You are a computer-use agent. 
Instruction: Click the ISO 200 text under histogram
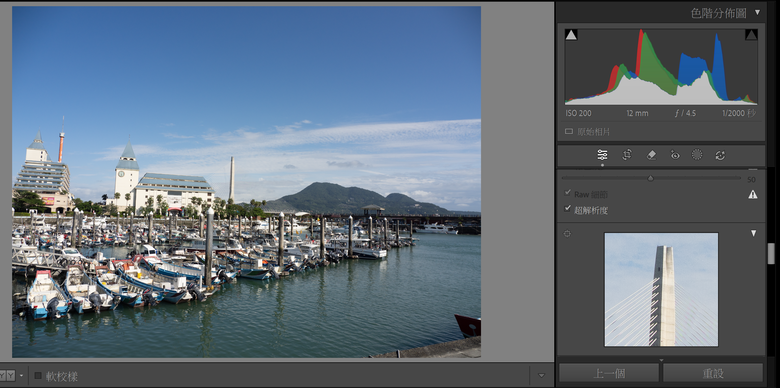[x=579, y=113]
